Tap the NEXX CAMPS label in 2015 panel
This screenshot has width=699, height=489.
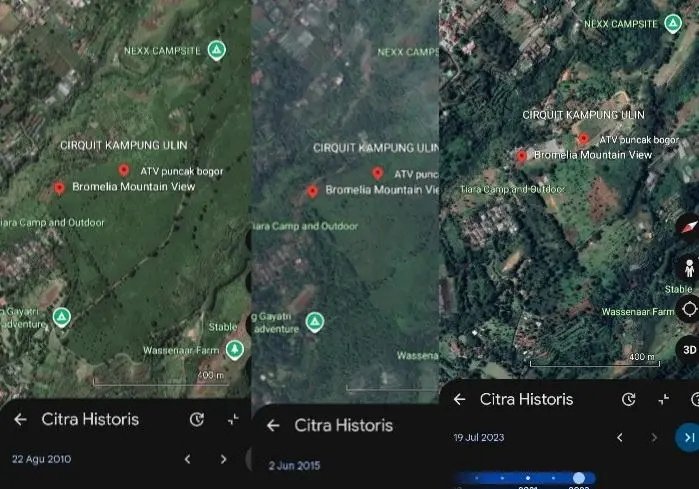tap(408, 52)
